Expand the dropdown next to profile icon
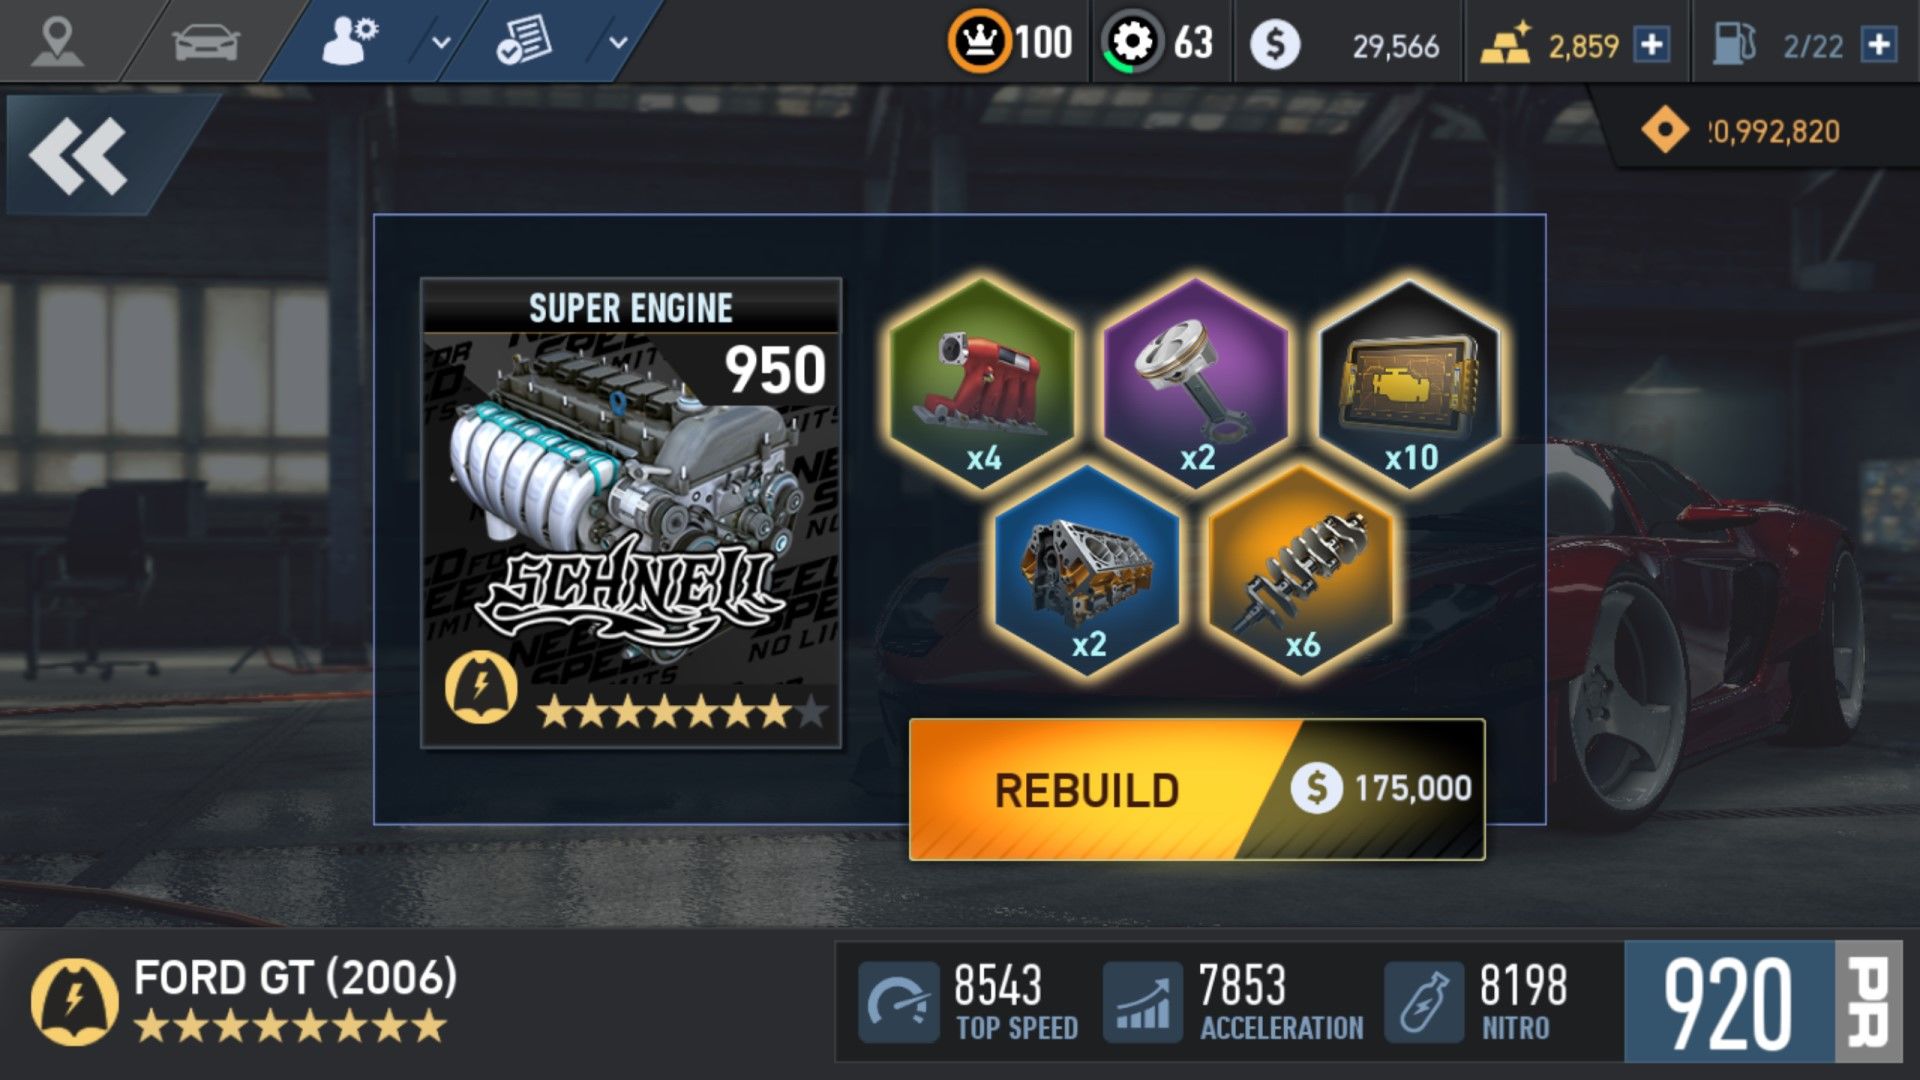This screenshot has height=1080, width=1920. click(x=441, y=43)
